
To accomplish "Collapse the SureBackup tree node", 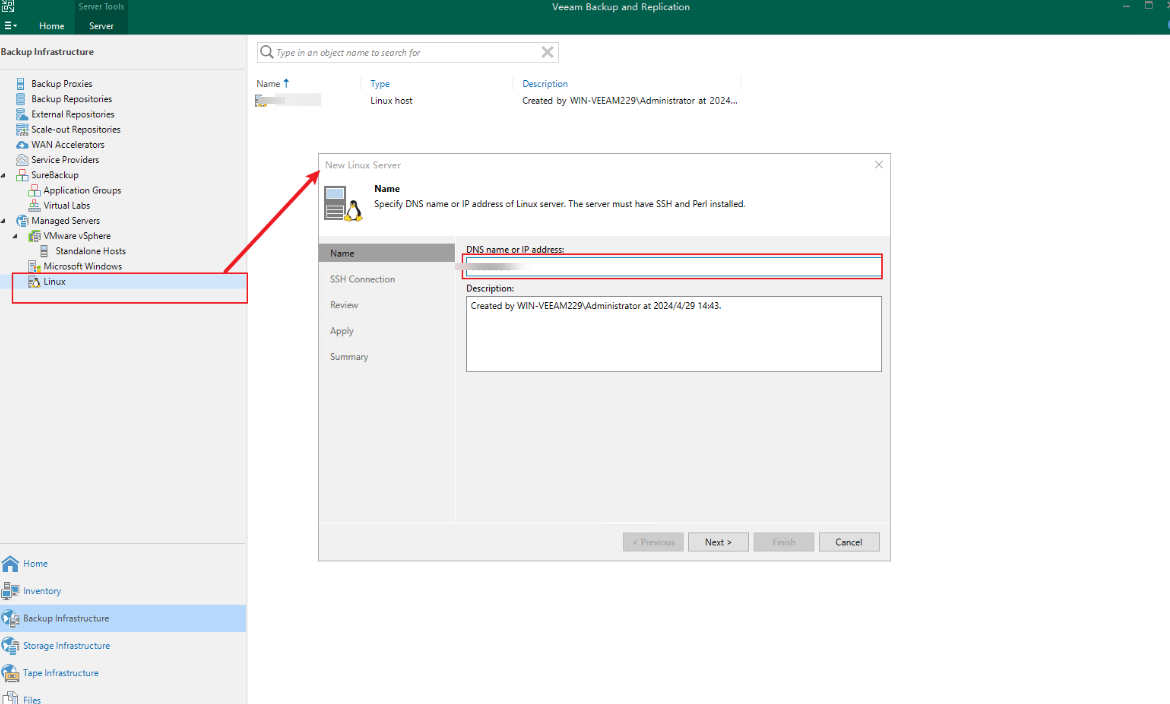I will 5,175.
